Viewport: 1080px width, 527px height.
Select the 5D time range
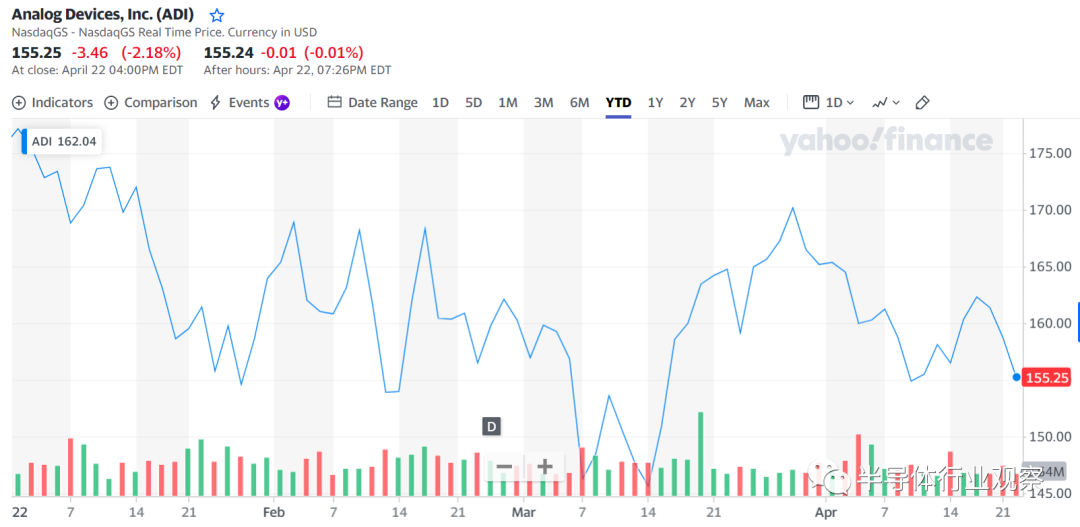[473, 103]
